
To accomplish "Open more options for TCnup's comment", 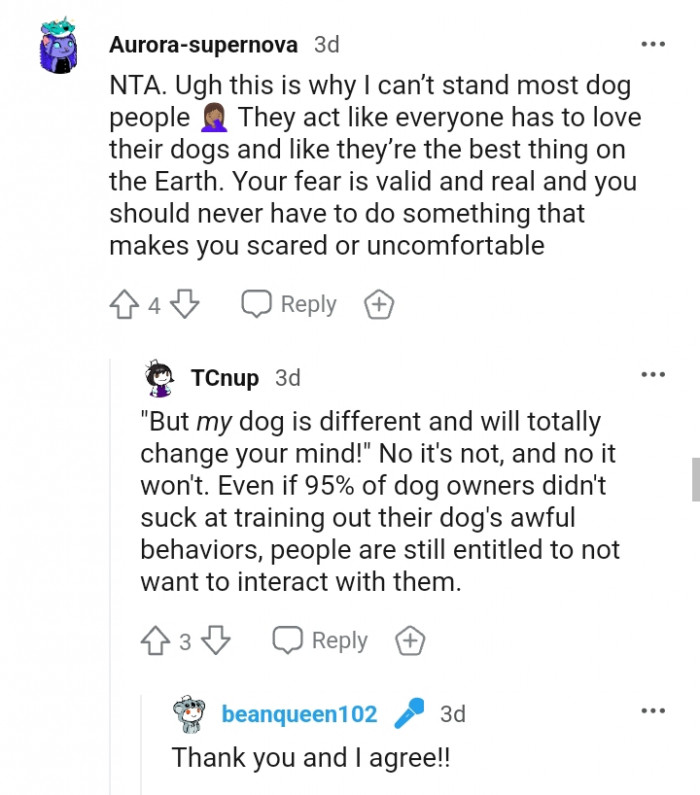I will click(x=653, y=376).
